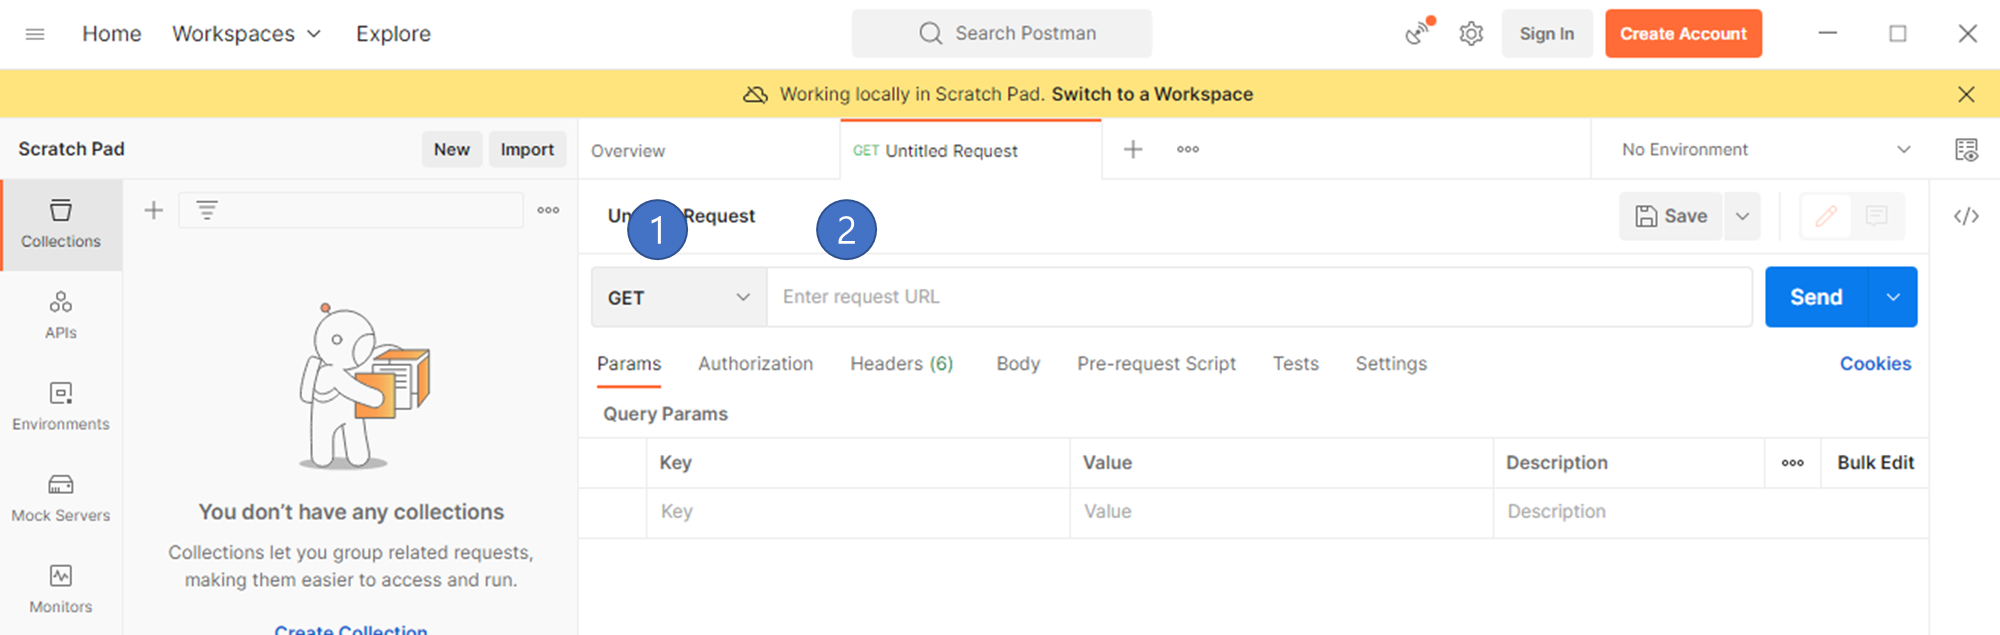Viewport: 2000px width, 635px height.
Task: Open the comments icon
Action: pyautogui.click(x=1877, y=216)
